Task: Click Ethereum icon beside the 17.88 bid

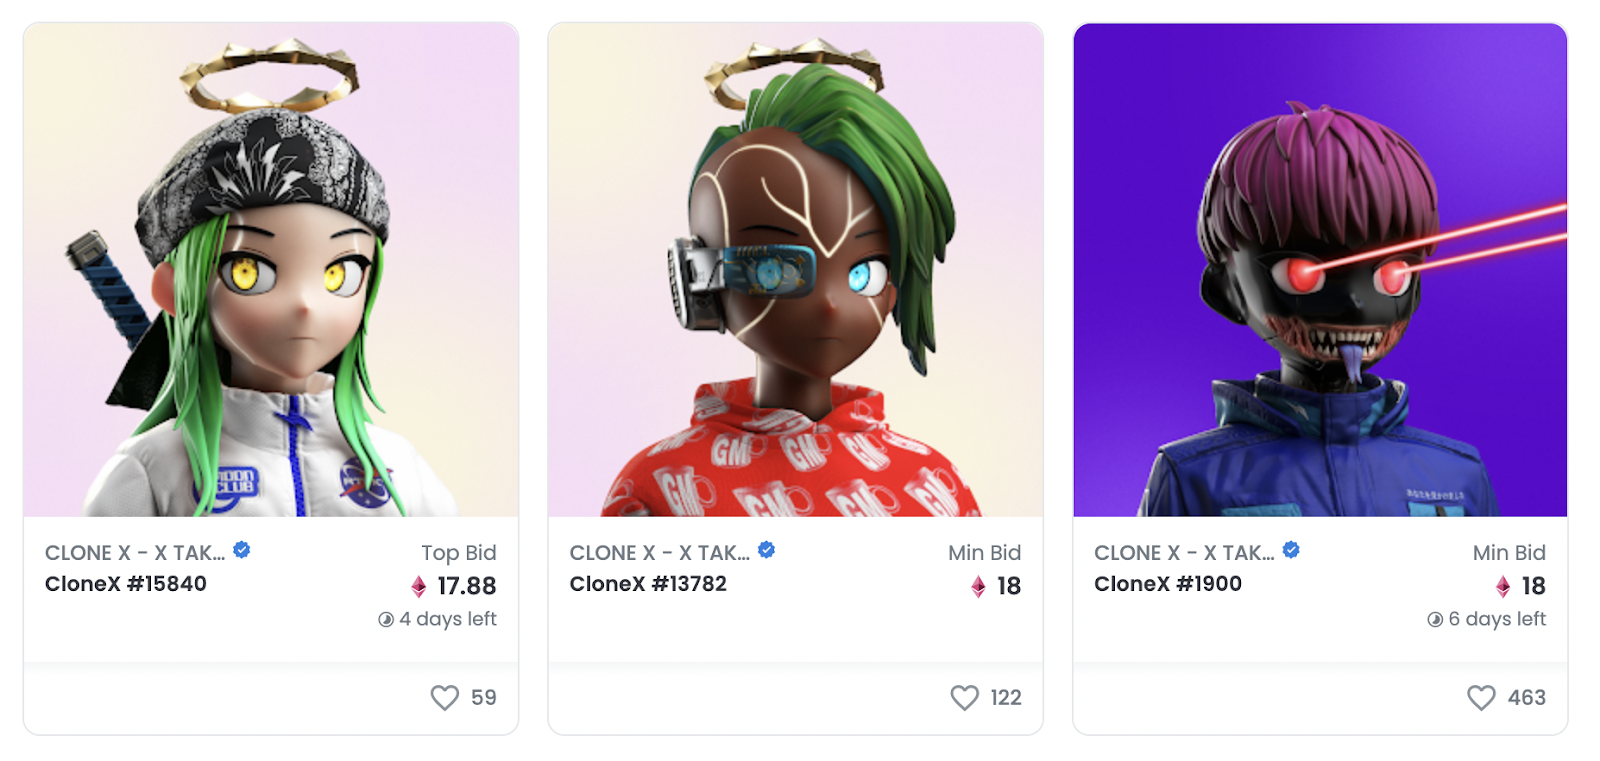Action: tap(419, 586)
